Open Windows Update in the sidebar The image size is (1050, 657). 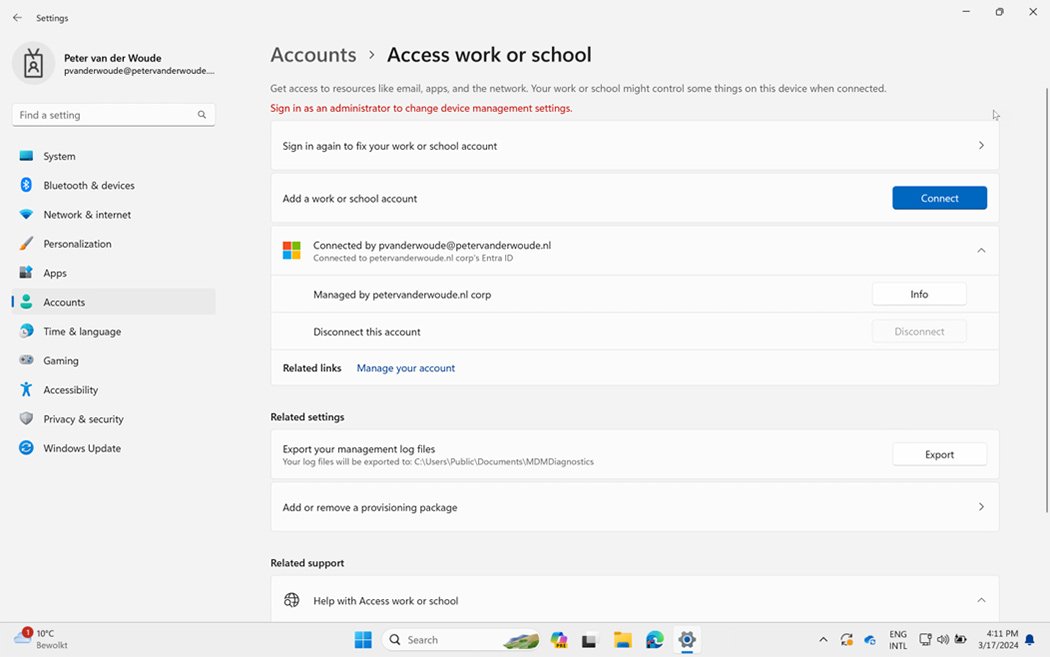click(x=78, y=448)
